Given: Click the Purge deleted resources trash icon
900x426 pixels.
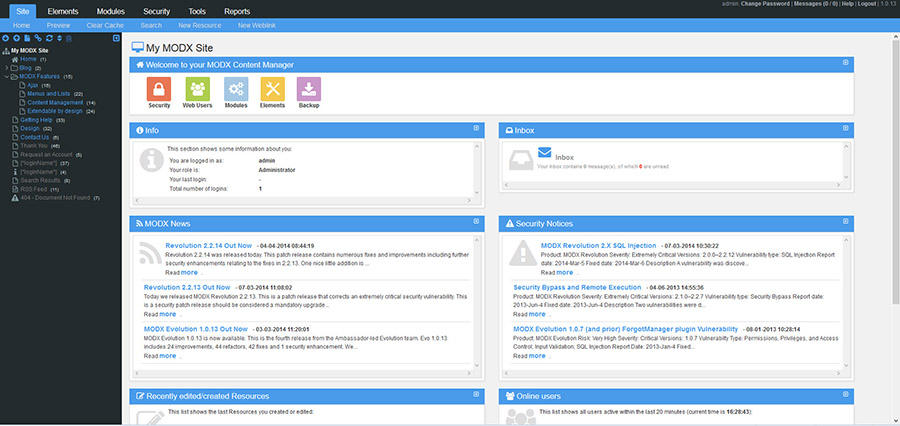Looking at the screenshot, I should coord(68,38).
